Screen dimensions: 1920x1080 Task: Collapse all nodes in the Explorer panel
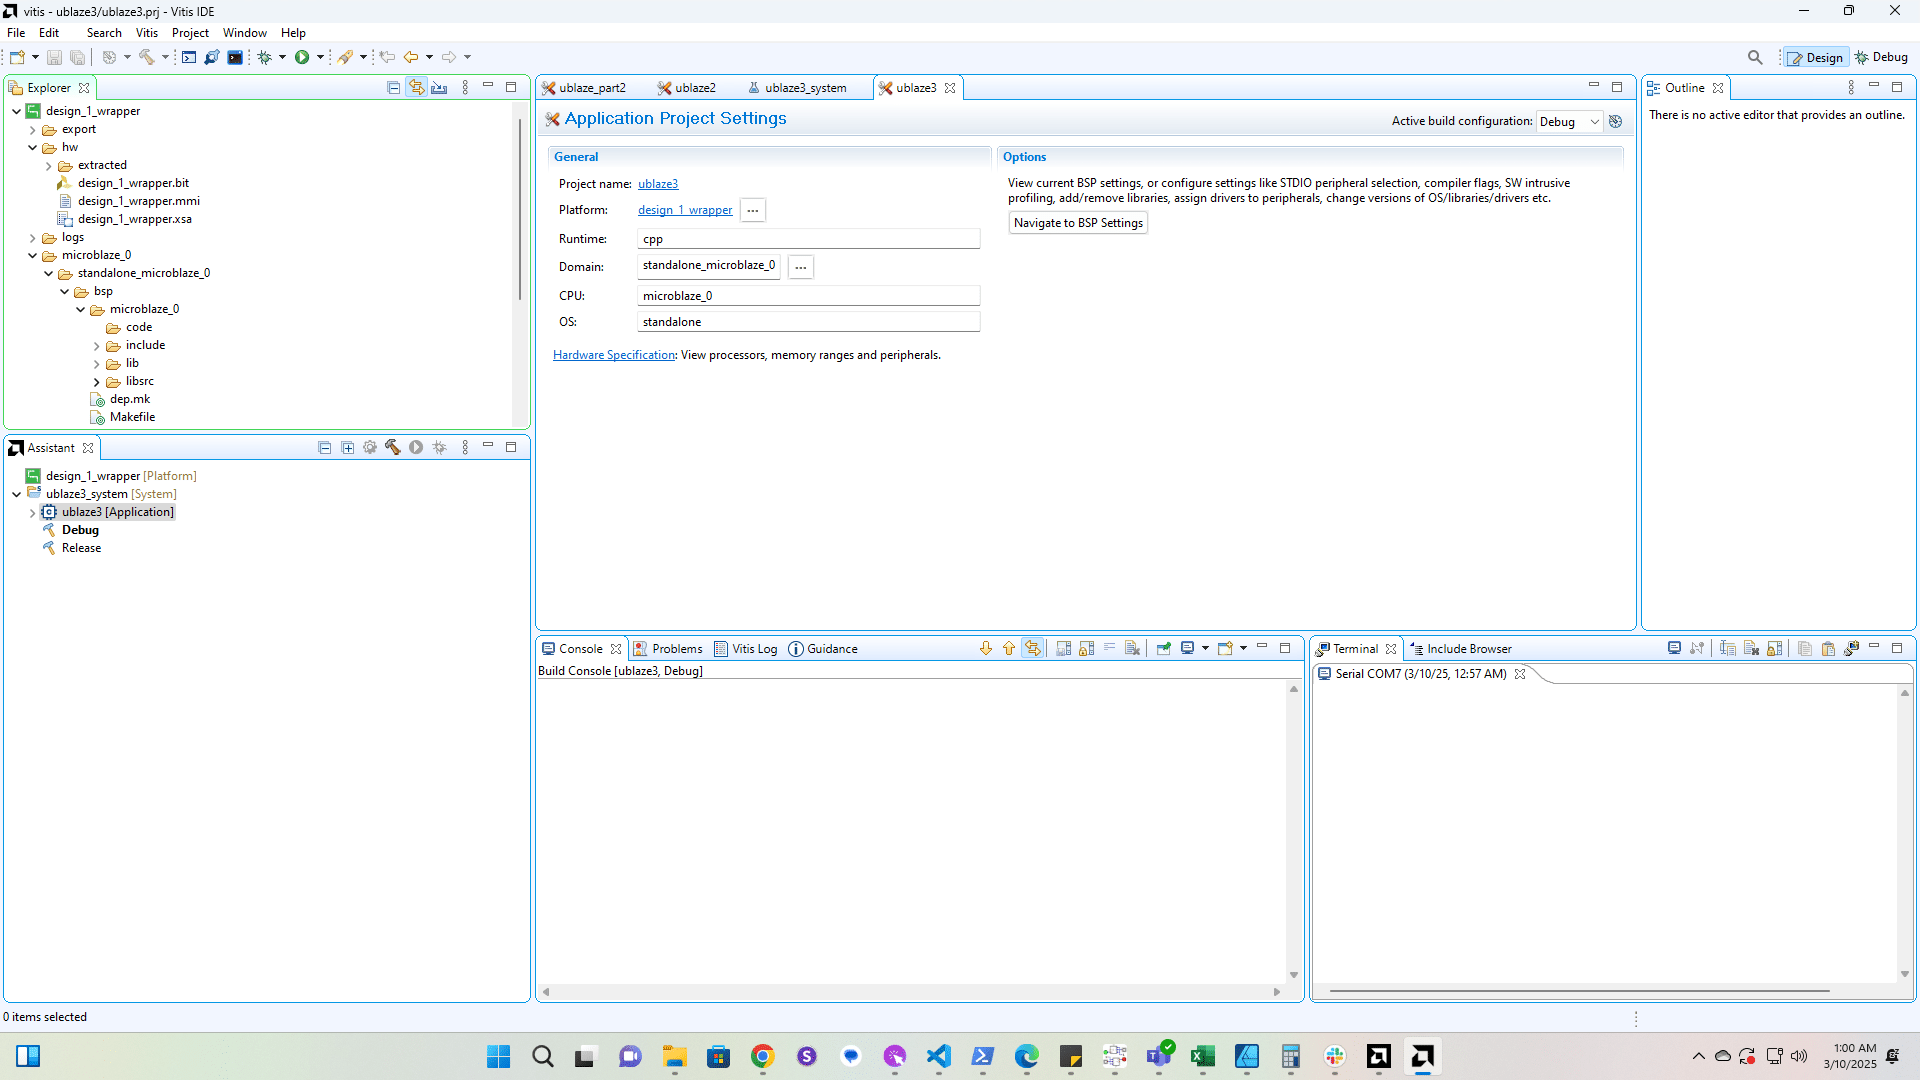coord(394,87)
